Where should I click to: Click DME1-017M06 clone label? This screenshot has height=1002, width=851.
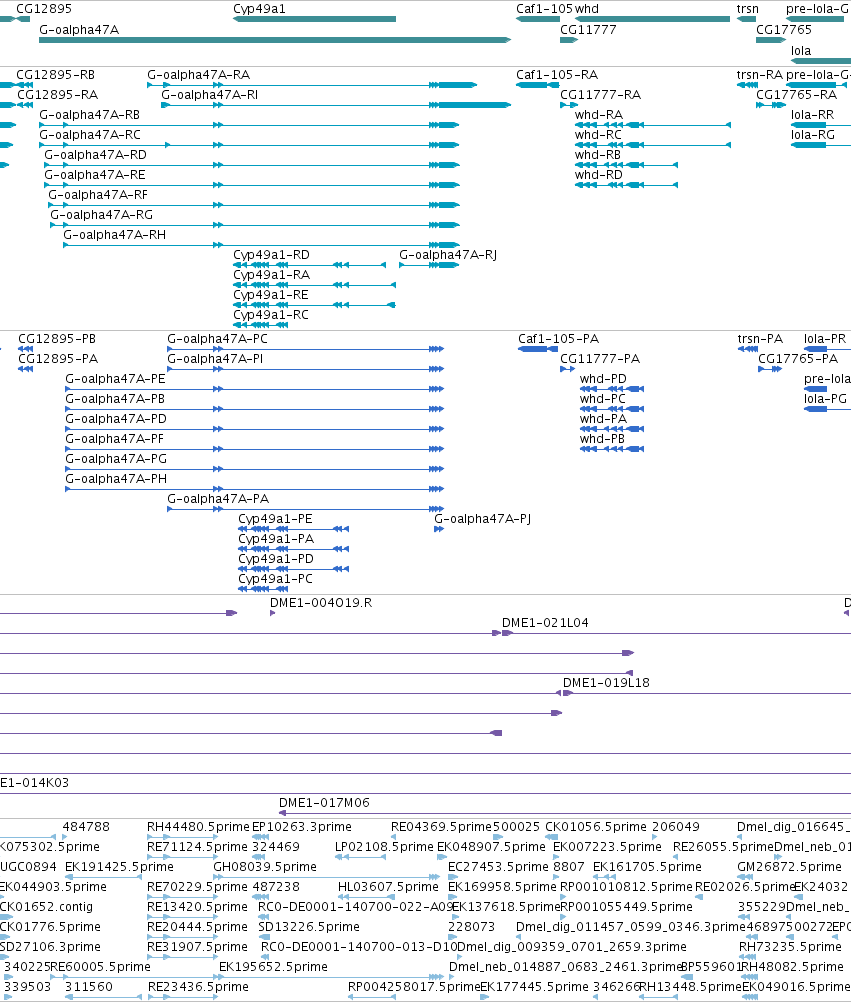(x=325, y=803)
